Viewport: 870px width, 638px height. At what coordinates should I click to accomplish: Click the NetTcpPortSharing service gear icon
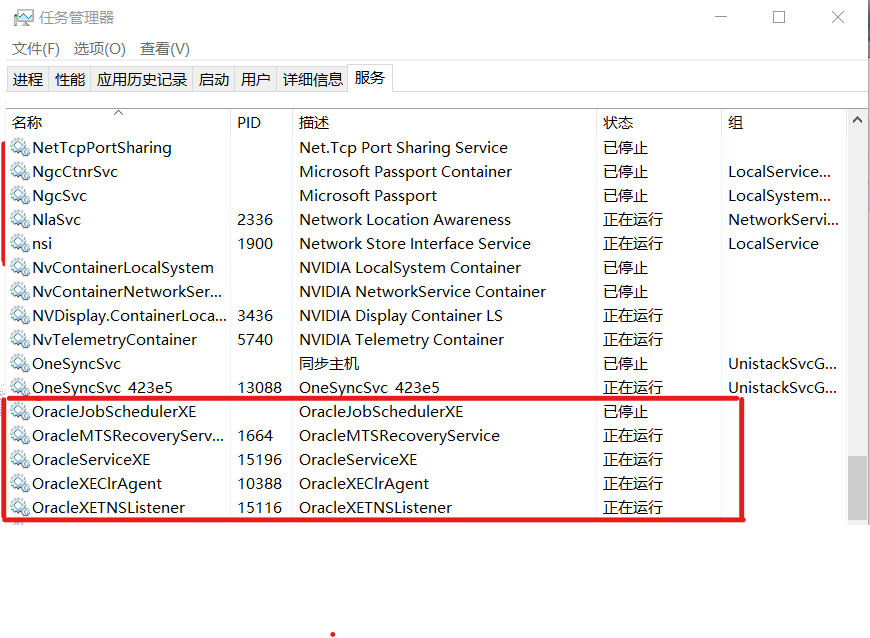pyautogui.click(x=20, y=147)
